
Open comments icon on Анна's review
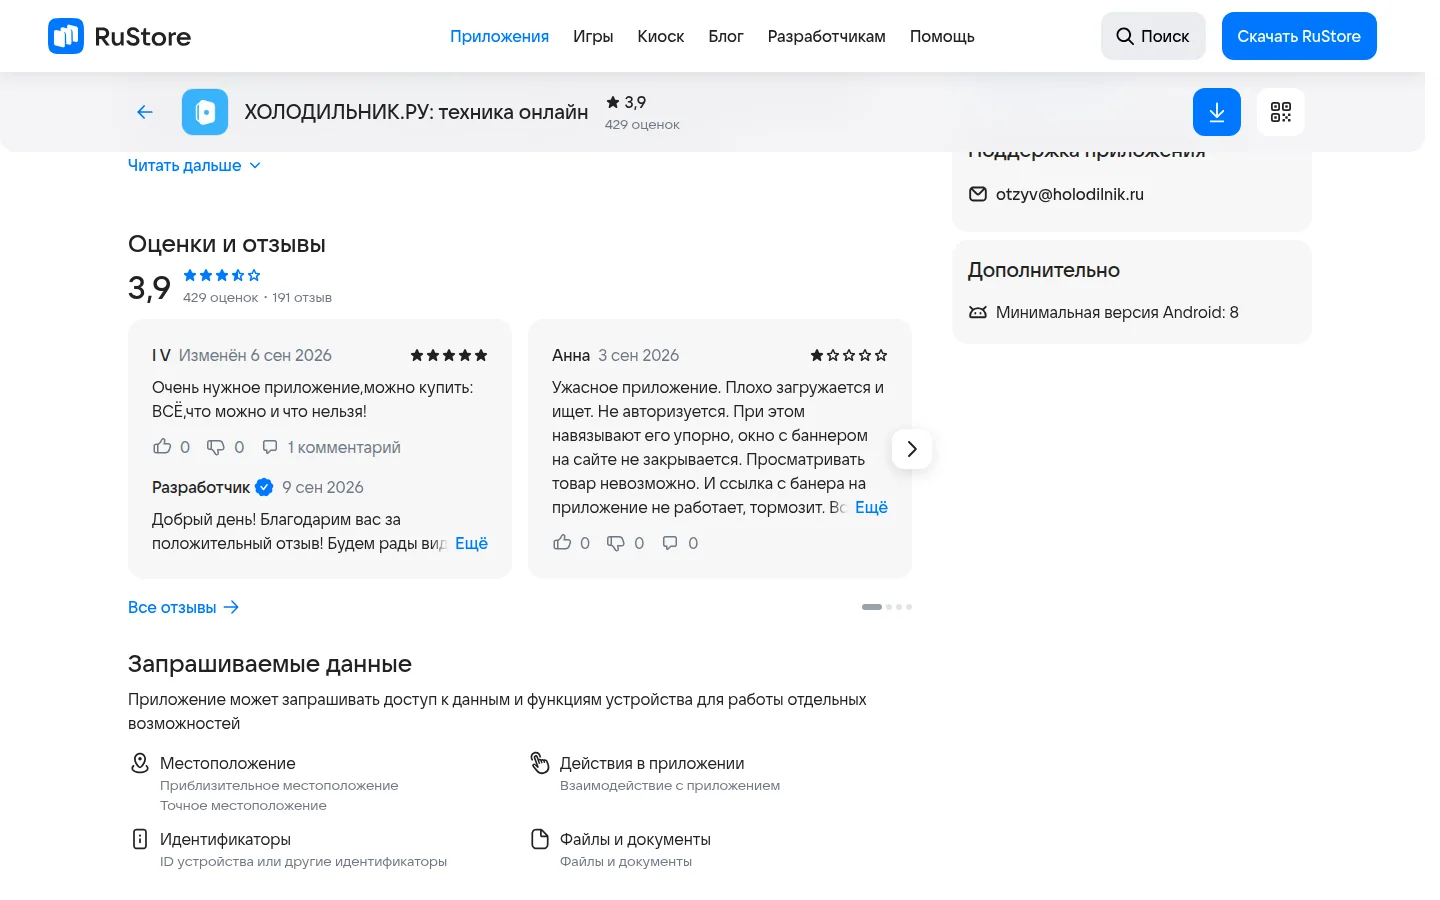pyautogui.click(x=670, y=543)
